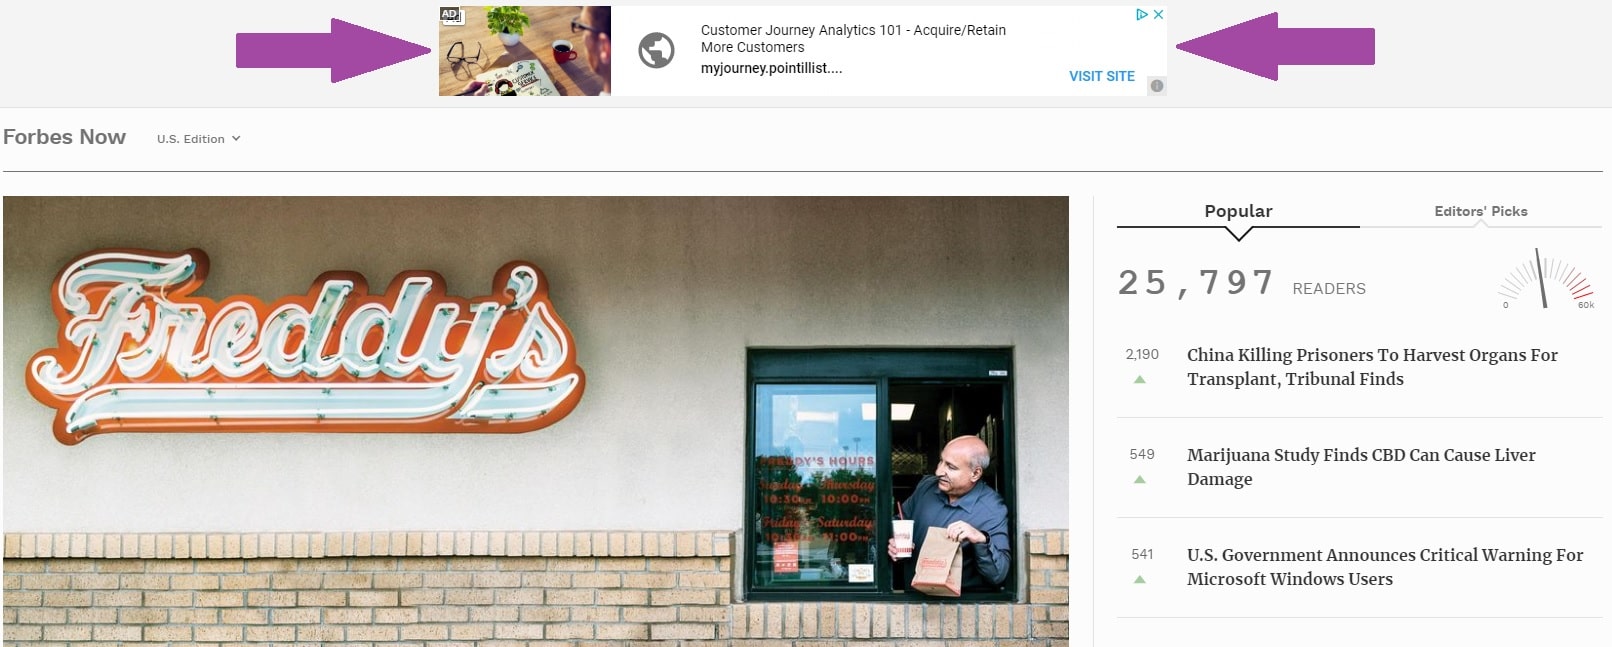Open the U.S. Edition dropdown
This screenshot has height=647, width=1612.
click(198, 139)
